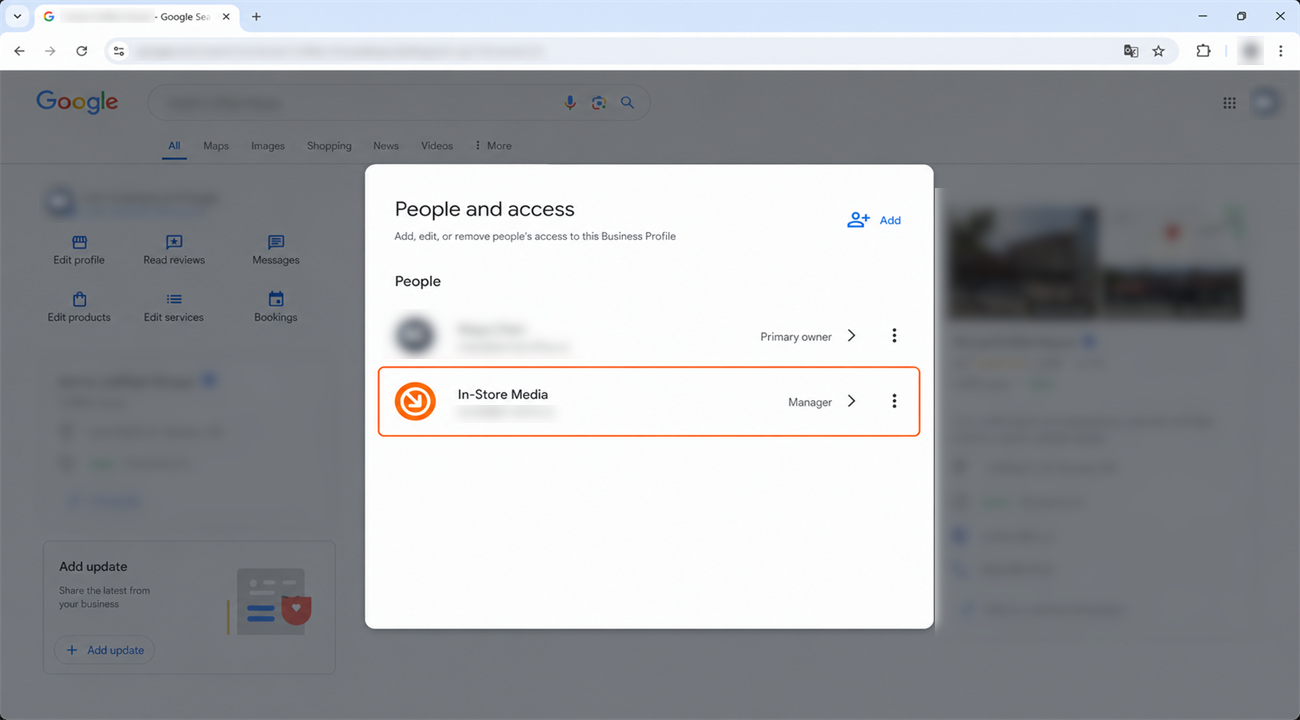
Task: Launch Google Lens image search
Action: [599, 103]
